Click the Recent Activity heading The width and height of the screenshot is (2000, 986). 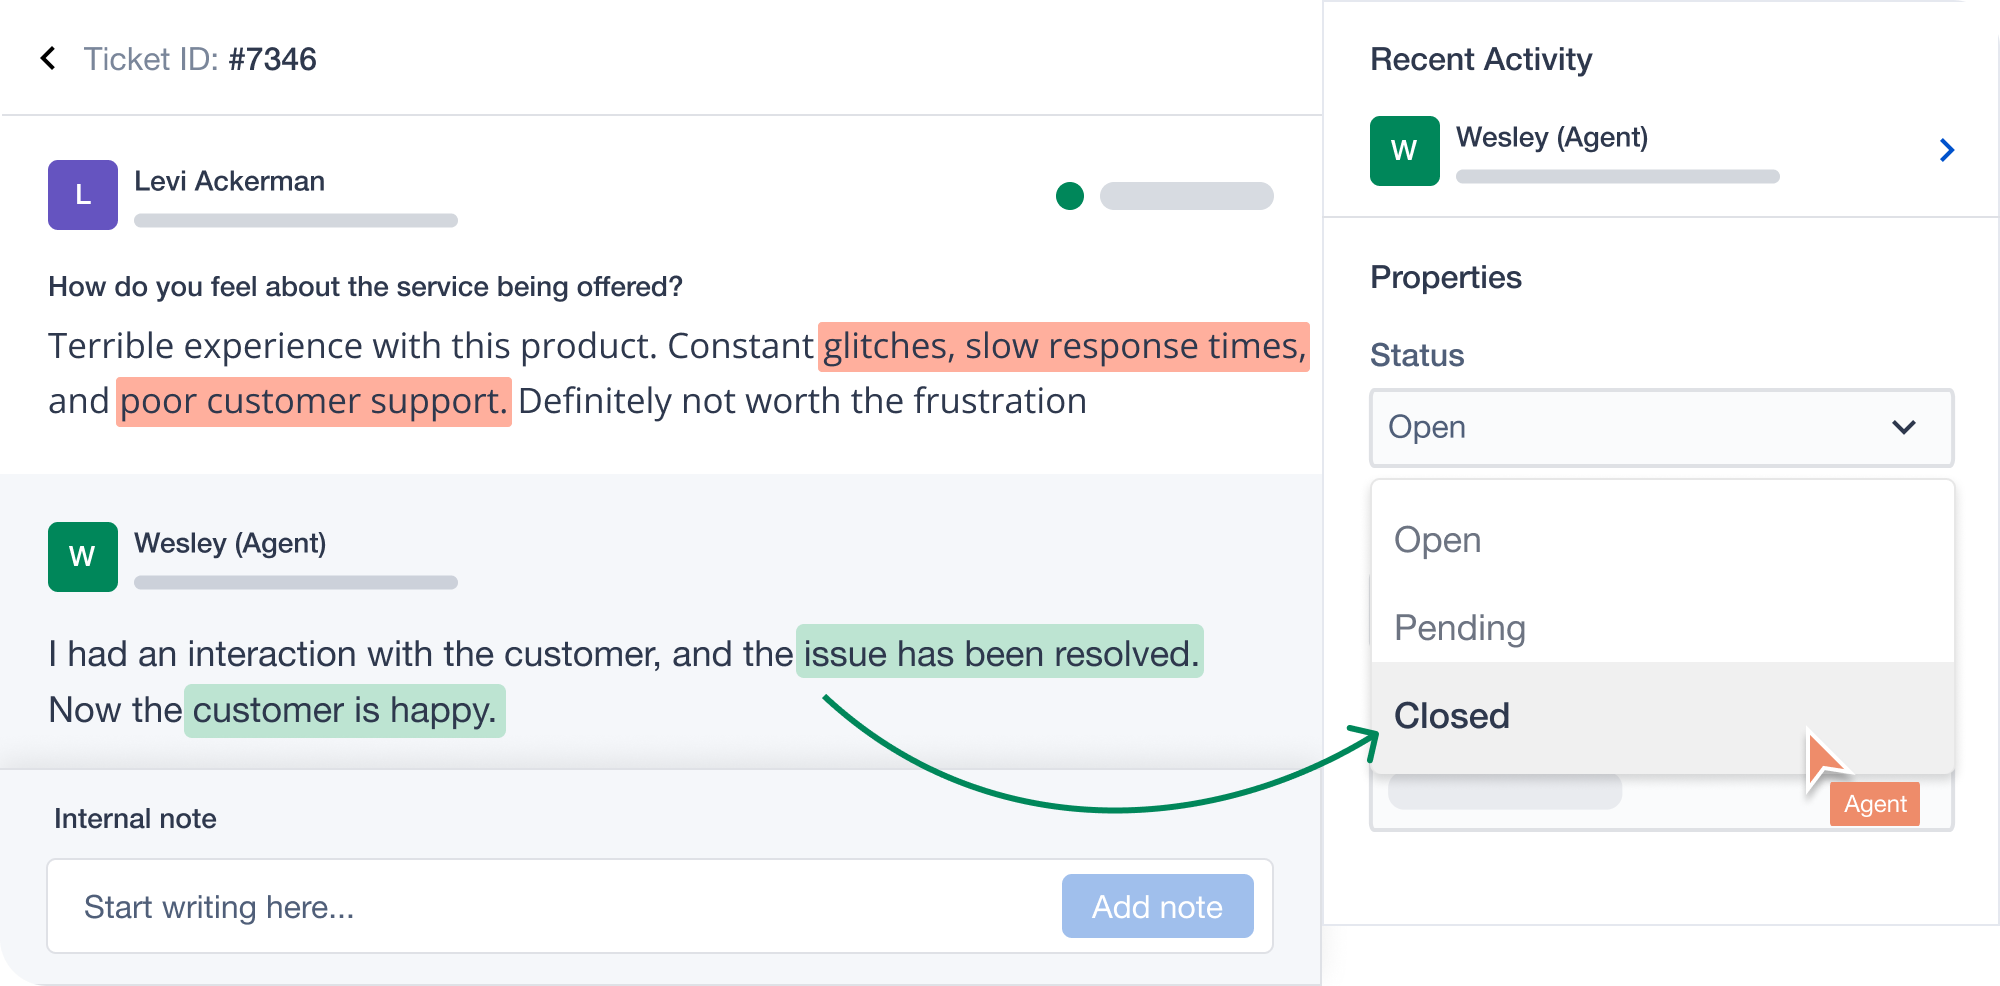[x=1481, y=59]
